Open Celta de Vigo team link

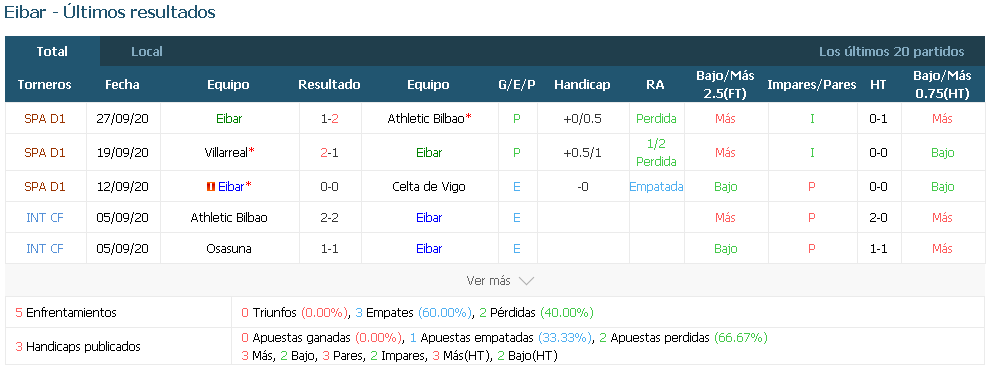428,187
